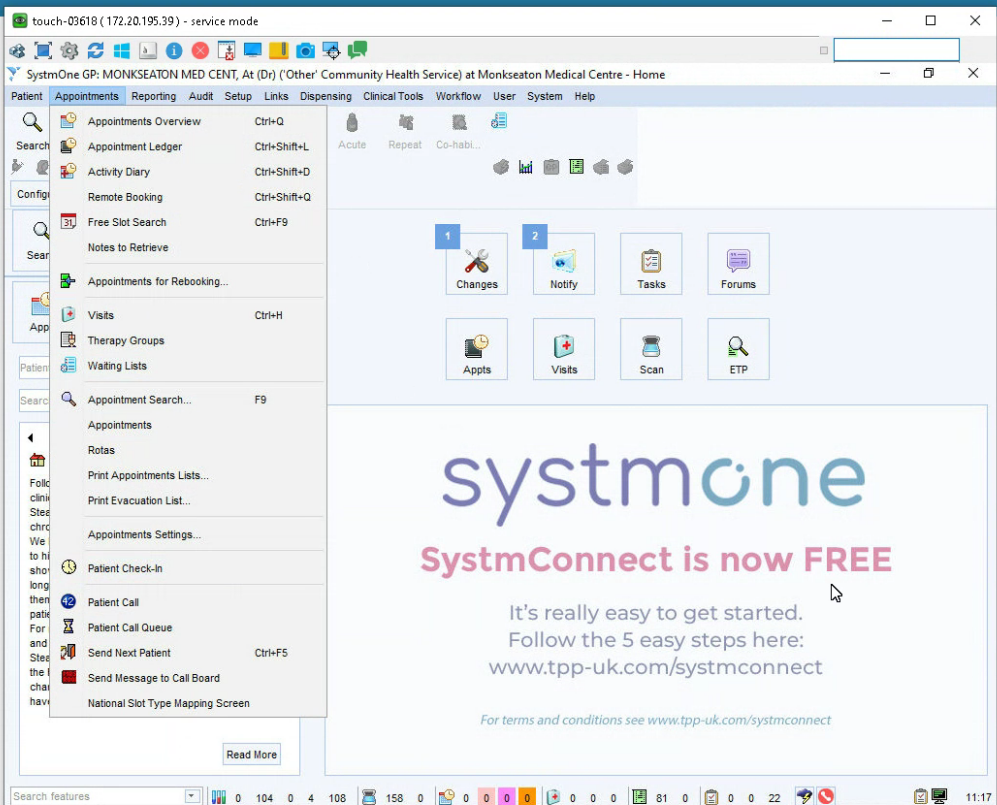The width and height of the screenshot is (997, 805).
Task: Open National Slot Type Mapping Screen
Action: click(188, 703)
